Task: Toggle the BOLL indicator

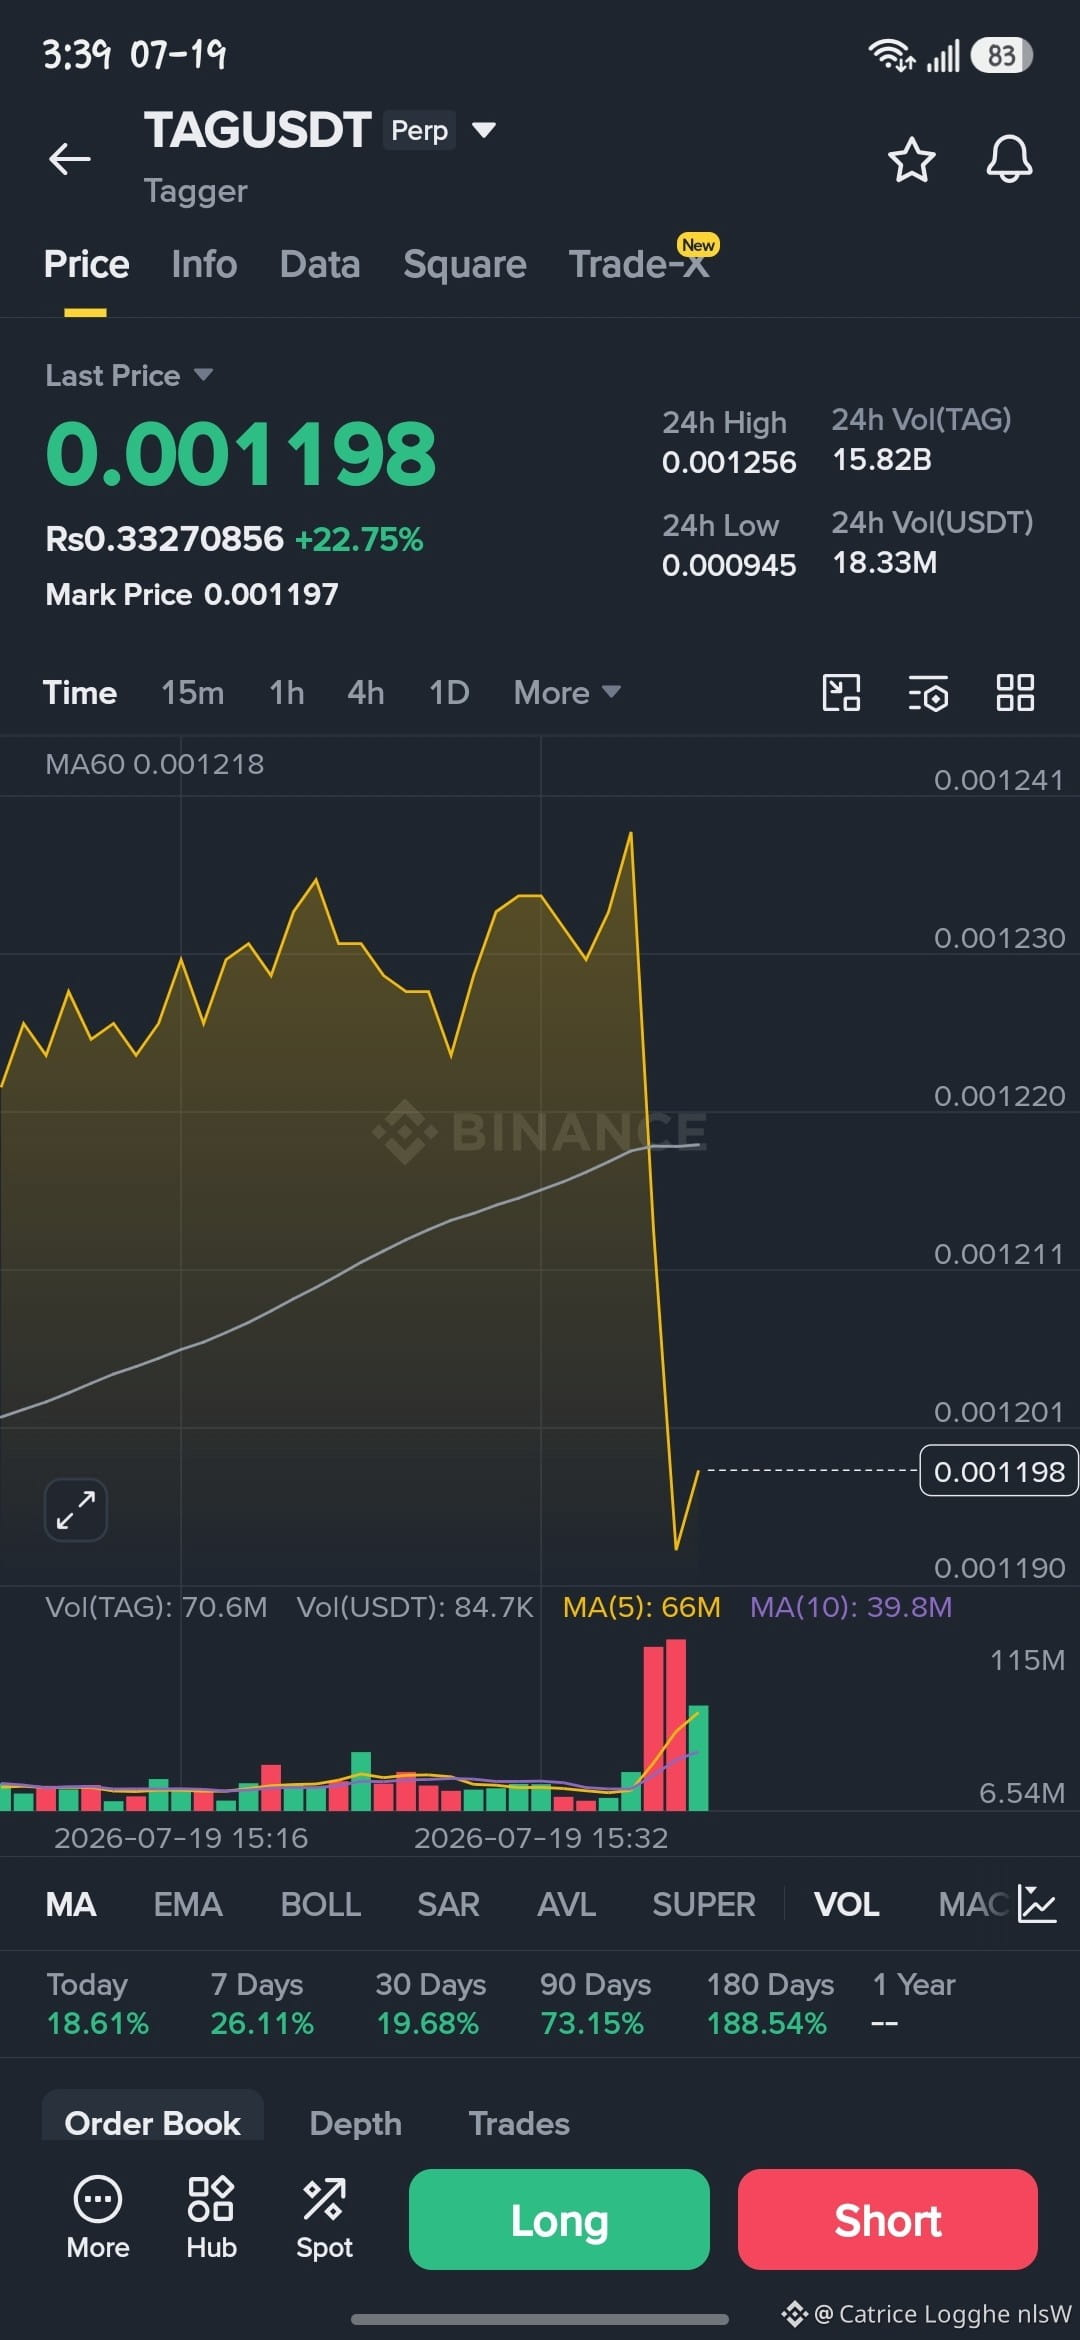Action: pyautogui.click(x=320, y=1904)
